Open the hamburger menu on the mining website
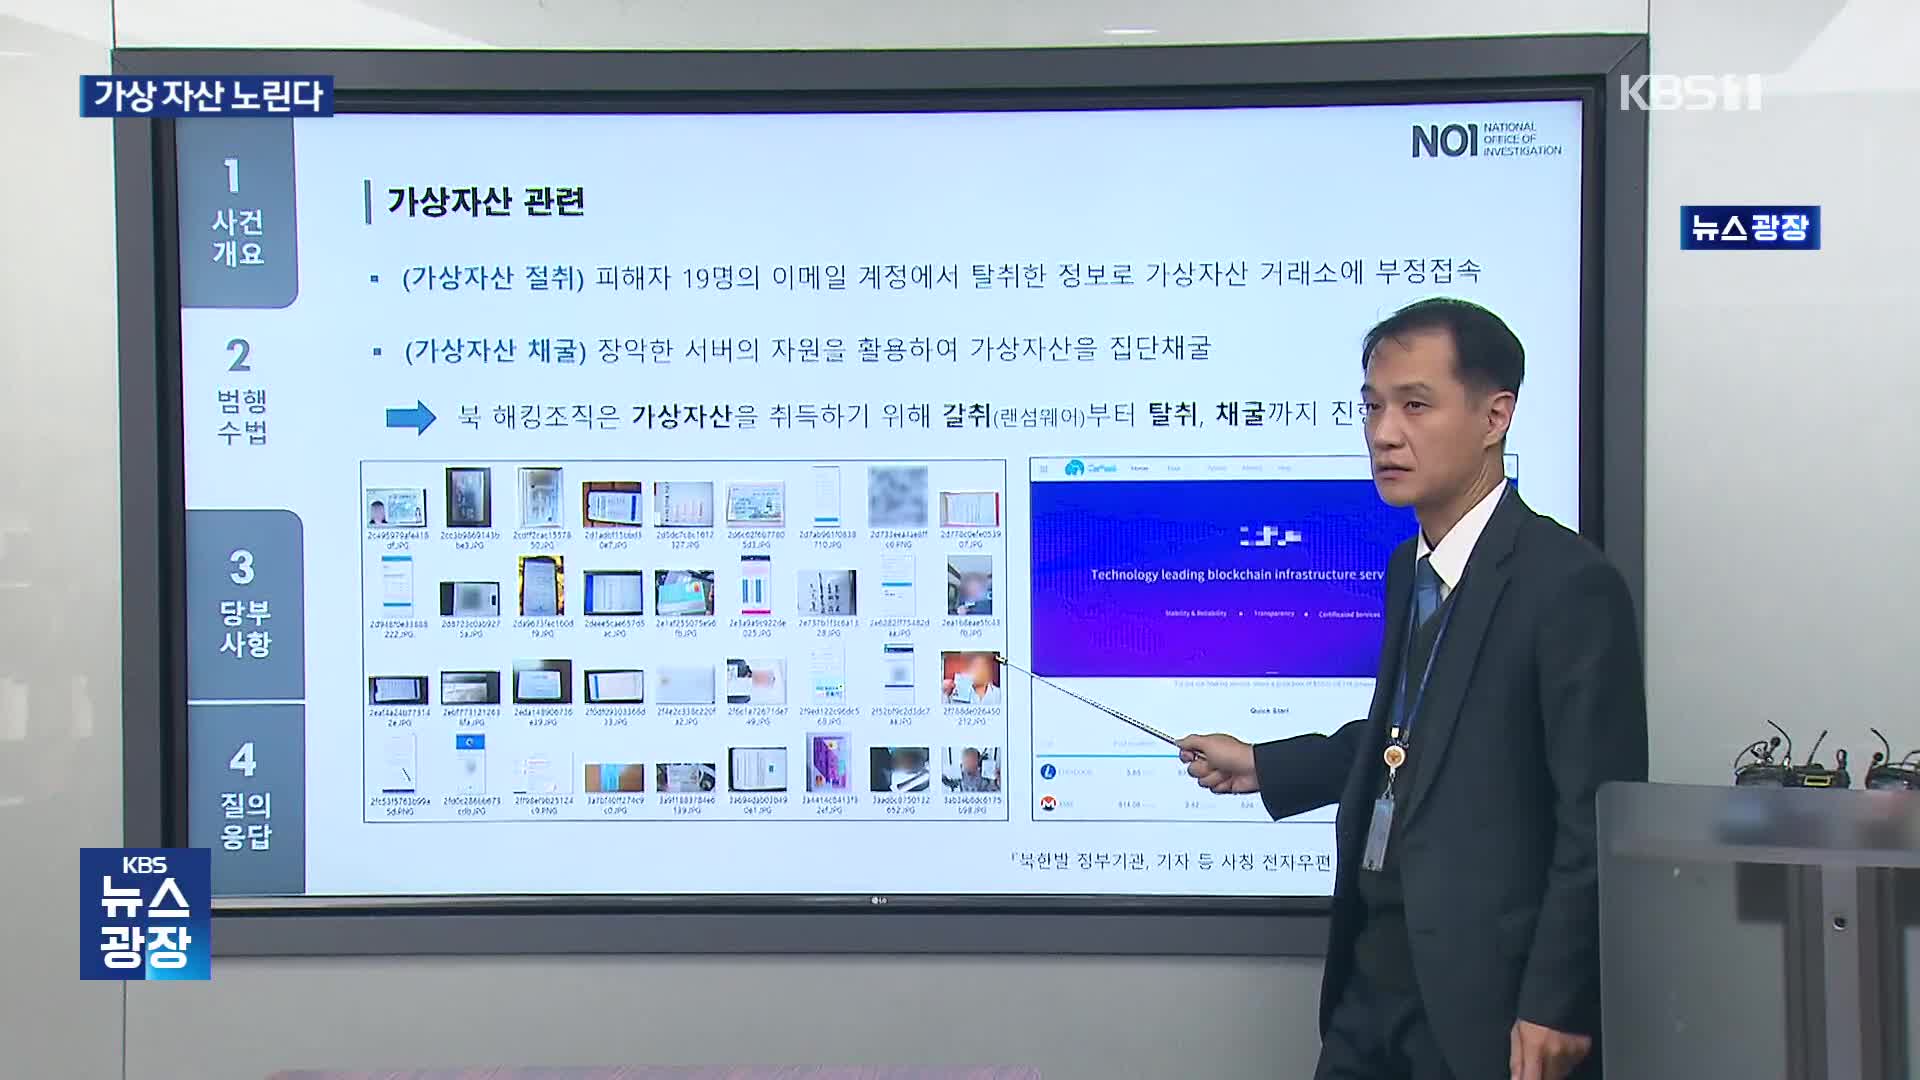The image size is (1920, 1080). (1045, 468)
